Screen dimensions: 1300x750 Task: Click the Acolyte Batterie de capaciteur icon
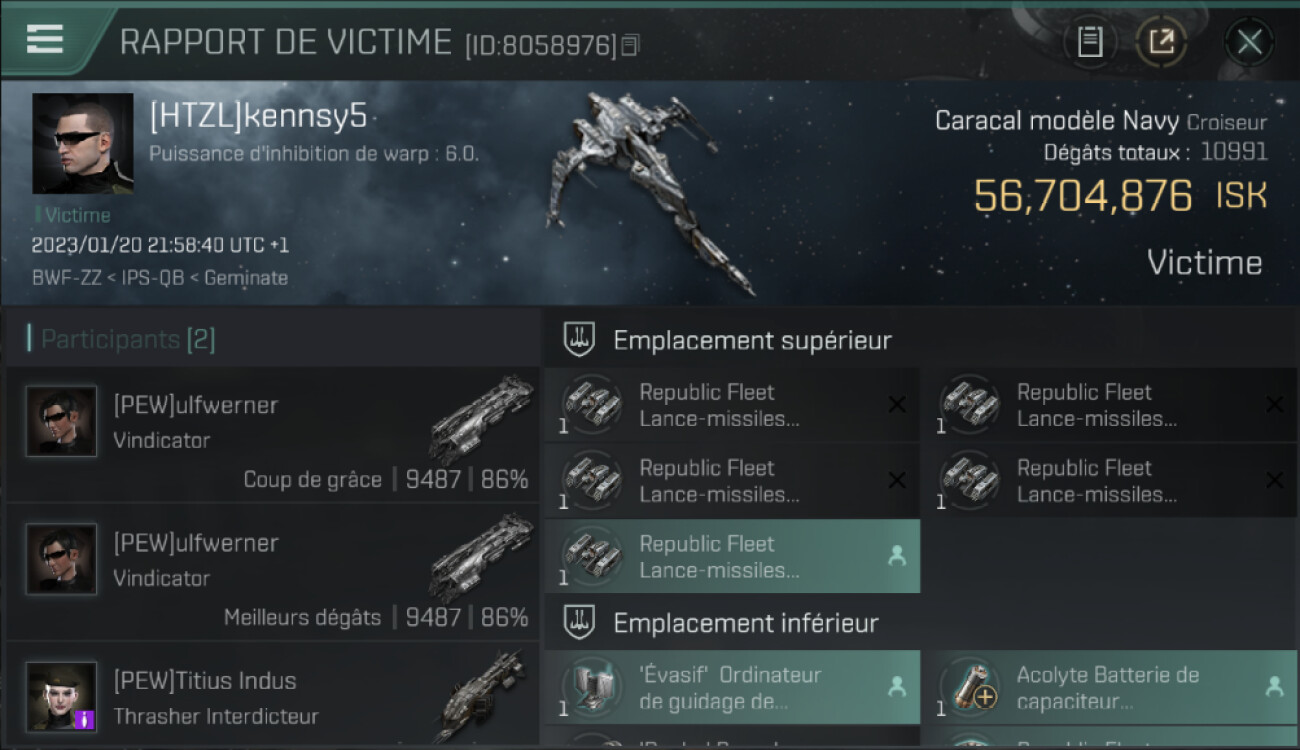[x=970, y=687]
